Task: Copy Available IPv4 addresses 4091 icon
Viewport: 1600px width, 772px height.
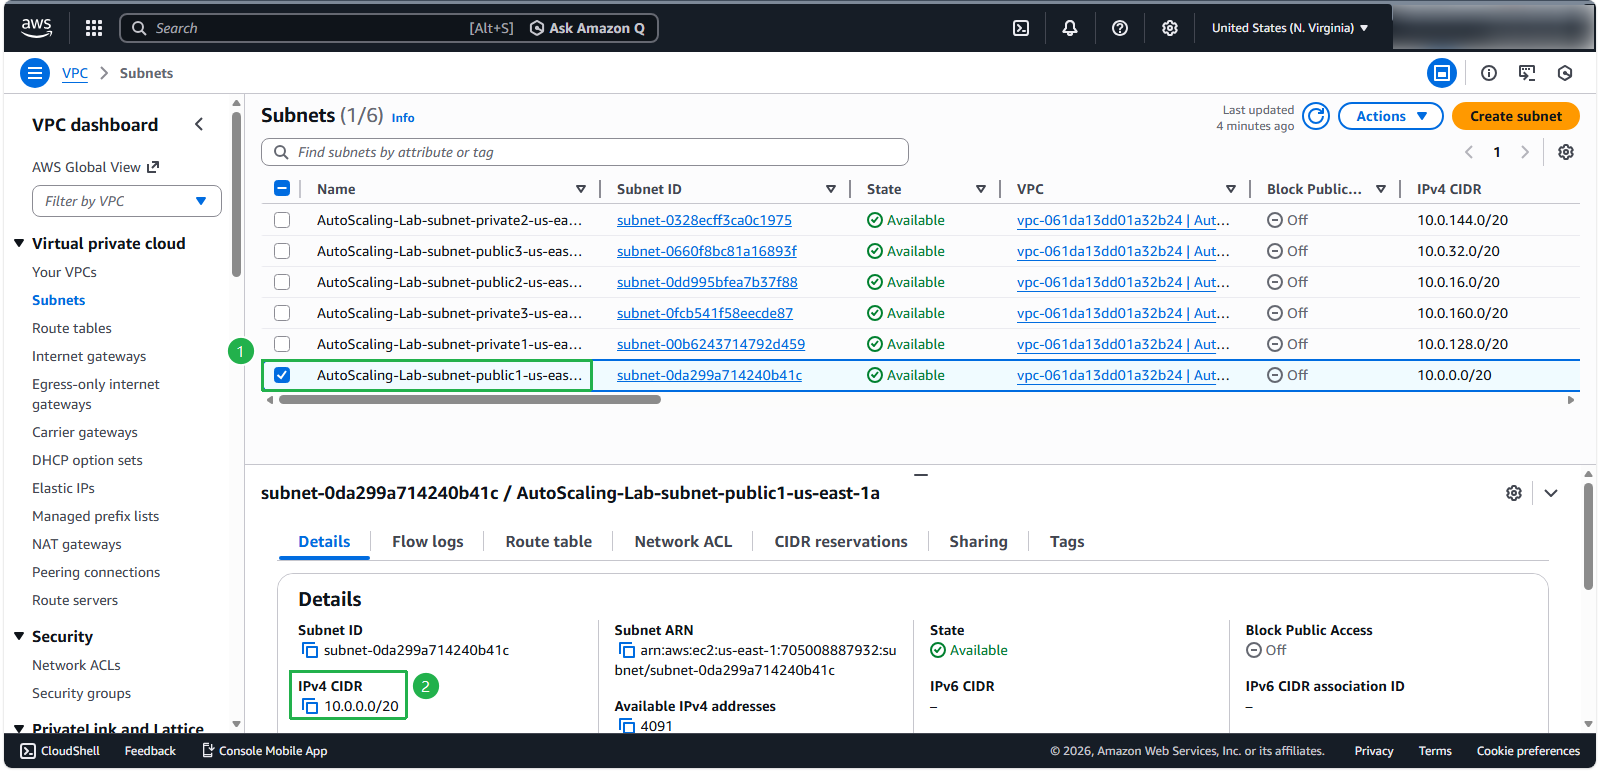Action: [x=627, y=726]
